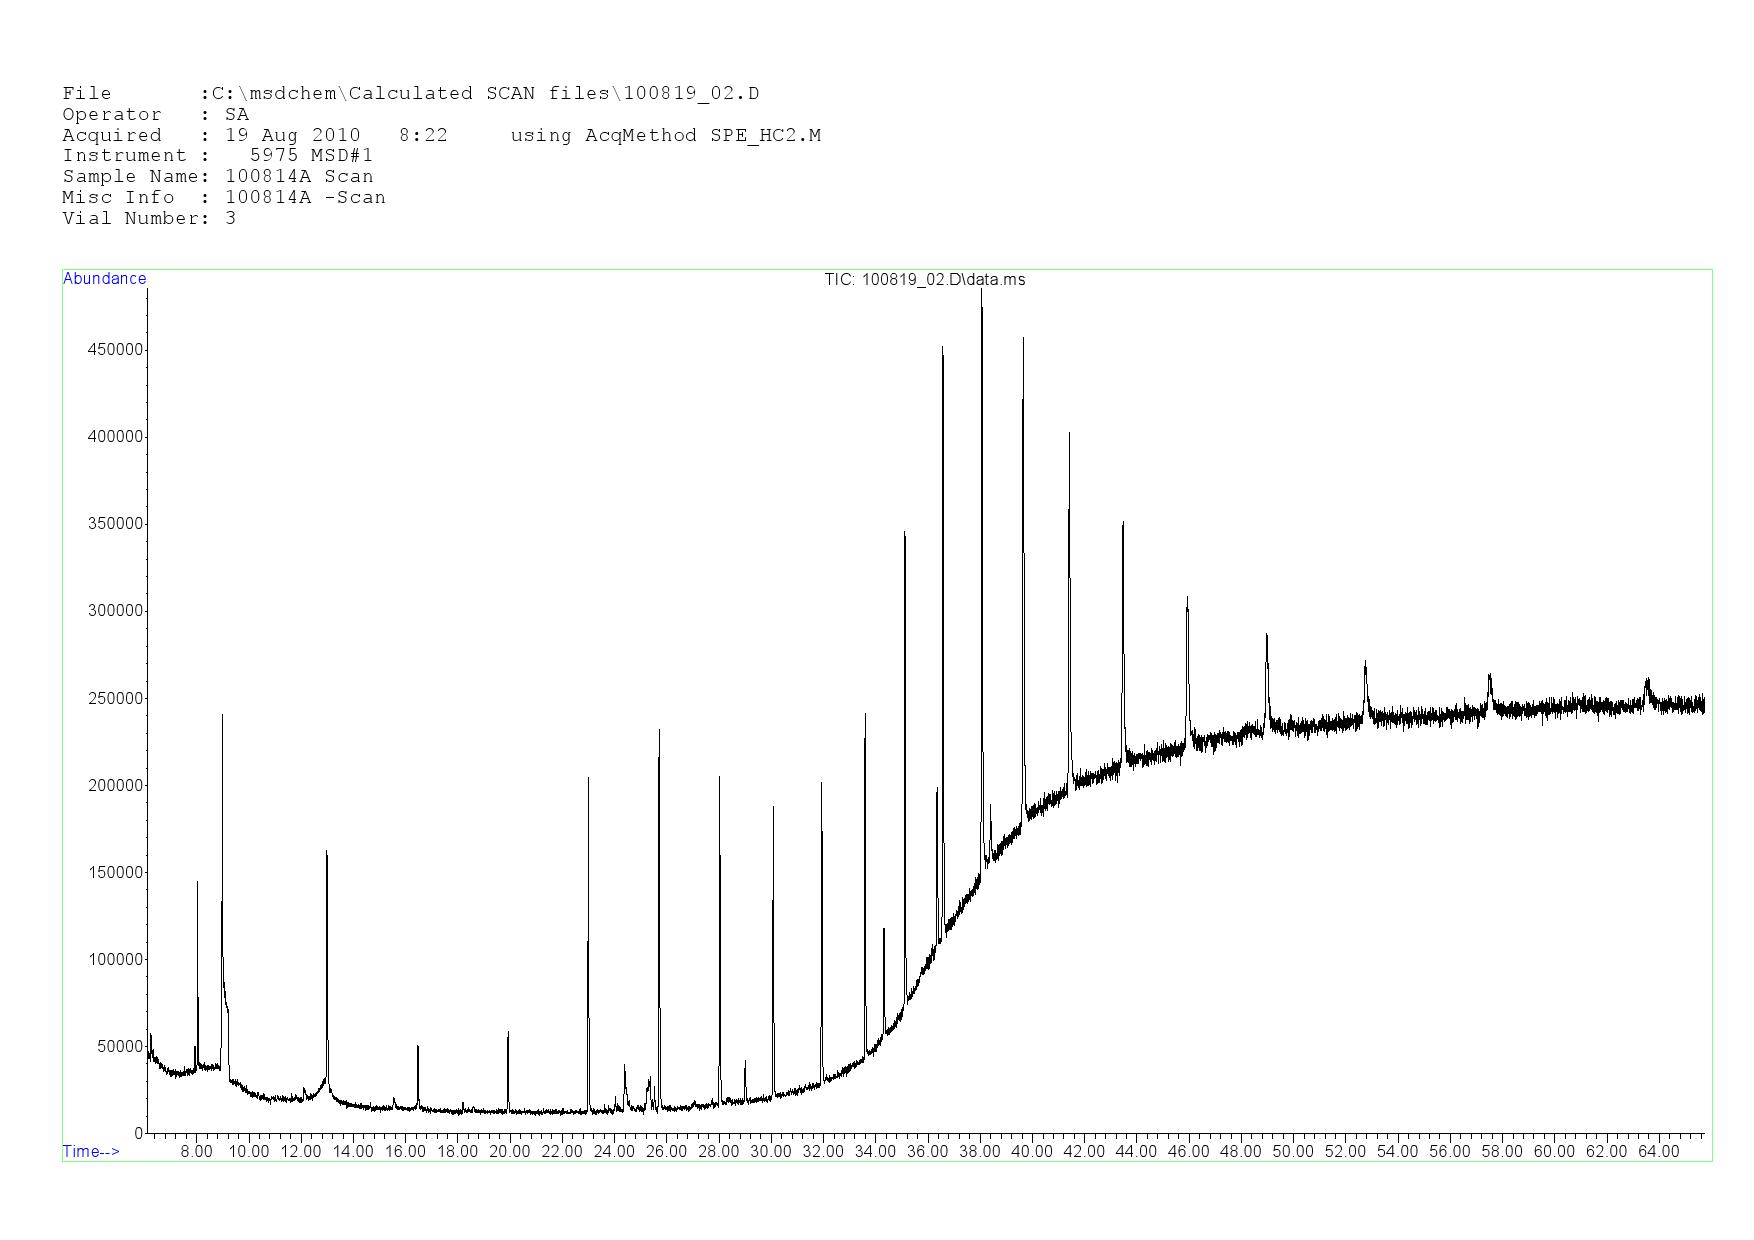Screen dimensions: 1754x1240
Task: Click the 50000 abundance tick label
Action: click(120, 1047)
